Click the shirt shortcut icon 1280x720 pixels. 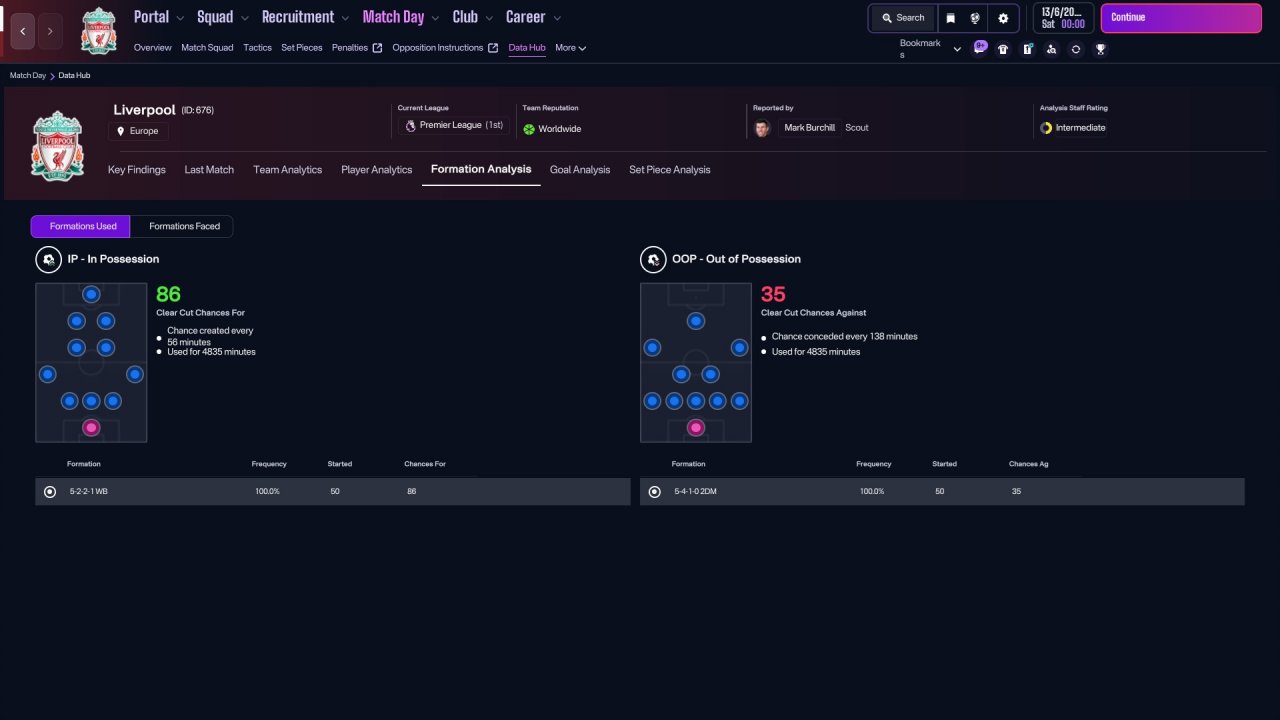[1003, 49]
